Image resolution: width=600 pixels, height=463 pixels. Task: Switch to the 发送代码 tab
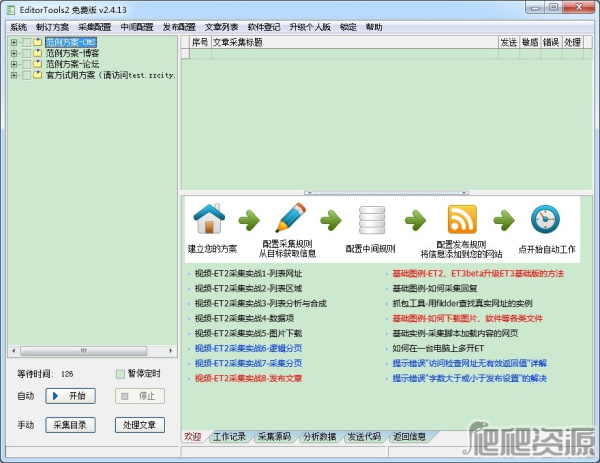(x=364, y=437)
